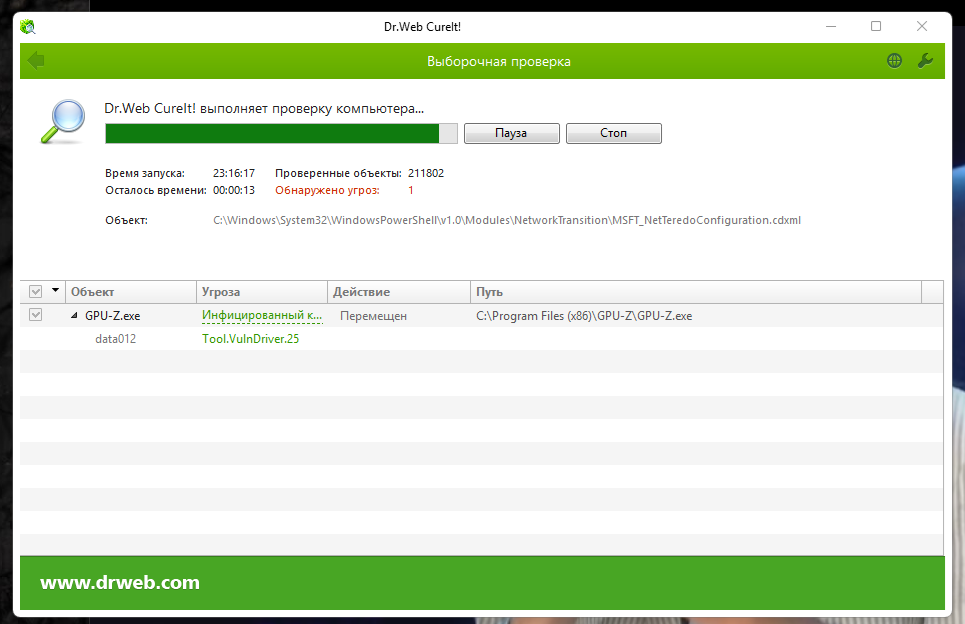Pause the scan with Пауза button
The width and height of the screenshot is (965, 624).
coord(511,133)
